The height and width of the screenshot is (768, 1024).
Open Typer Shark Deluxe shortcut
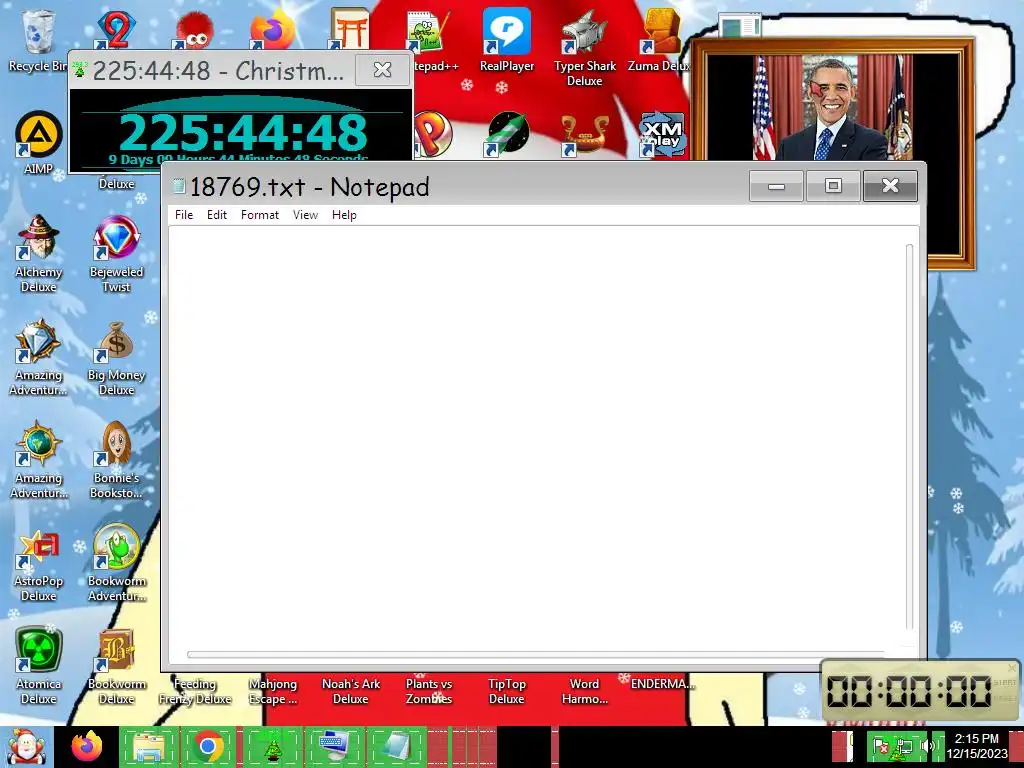coord(584,48)
